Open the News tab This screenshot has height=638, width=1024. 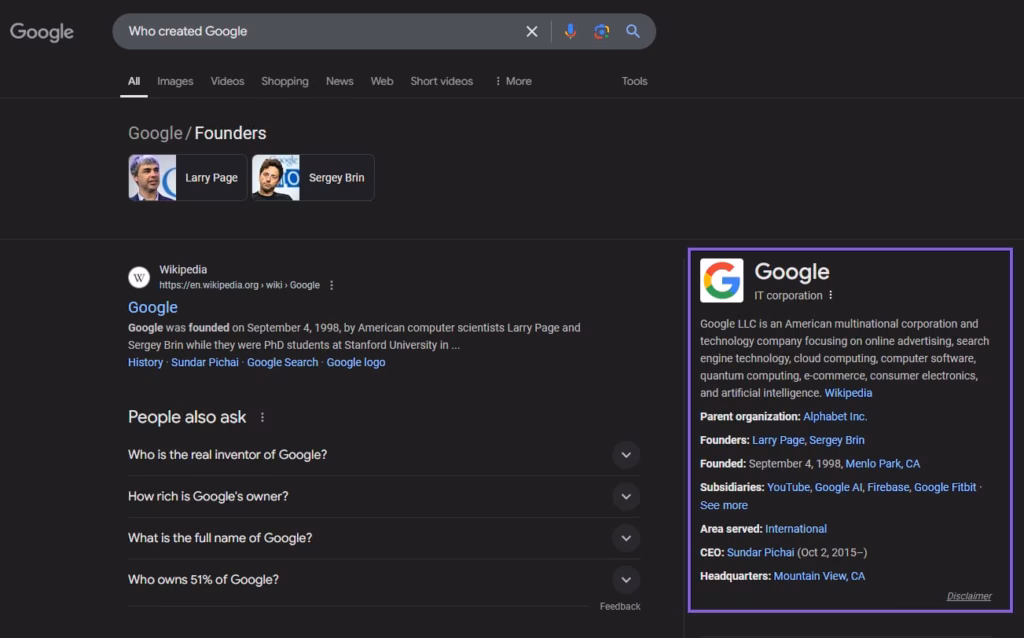coord(339,81)
